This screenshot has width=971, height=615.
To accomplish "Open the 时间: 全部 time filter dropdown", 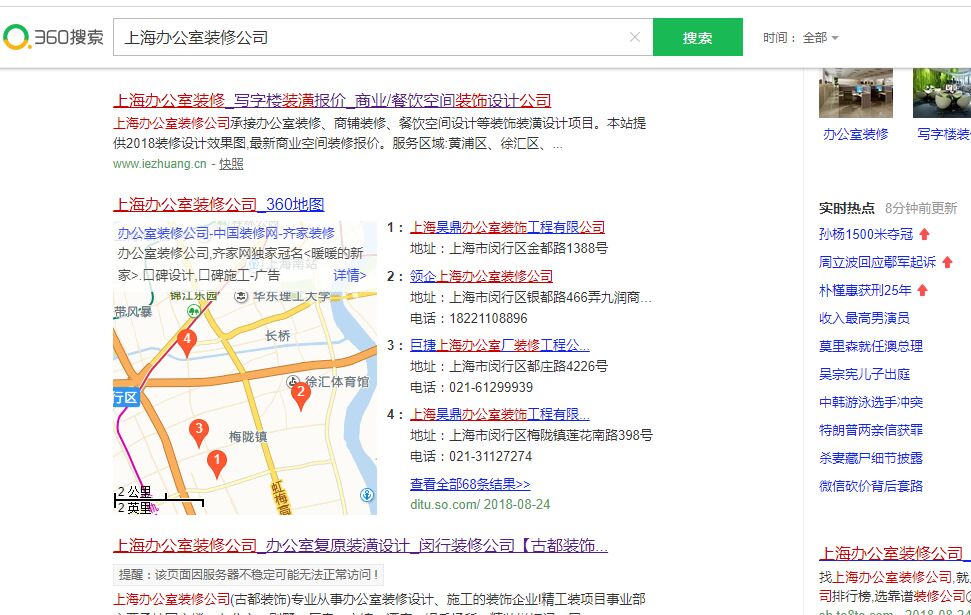I will pyautogui.click(x=801, y=38).
